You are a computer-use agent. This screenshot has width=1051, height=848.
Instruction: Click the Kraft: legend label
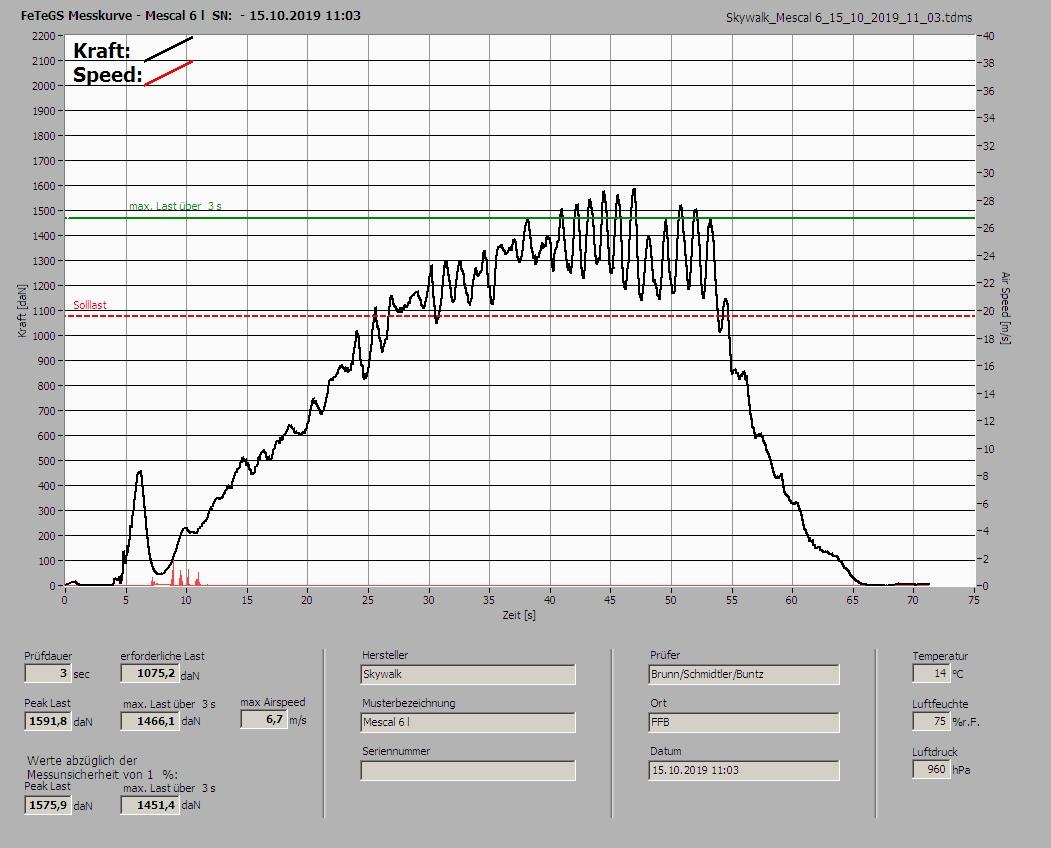(102, 51)
